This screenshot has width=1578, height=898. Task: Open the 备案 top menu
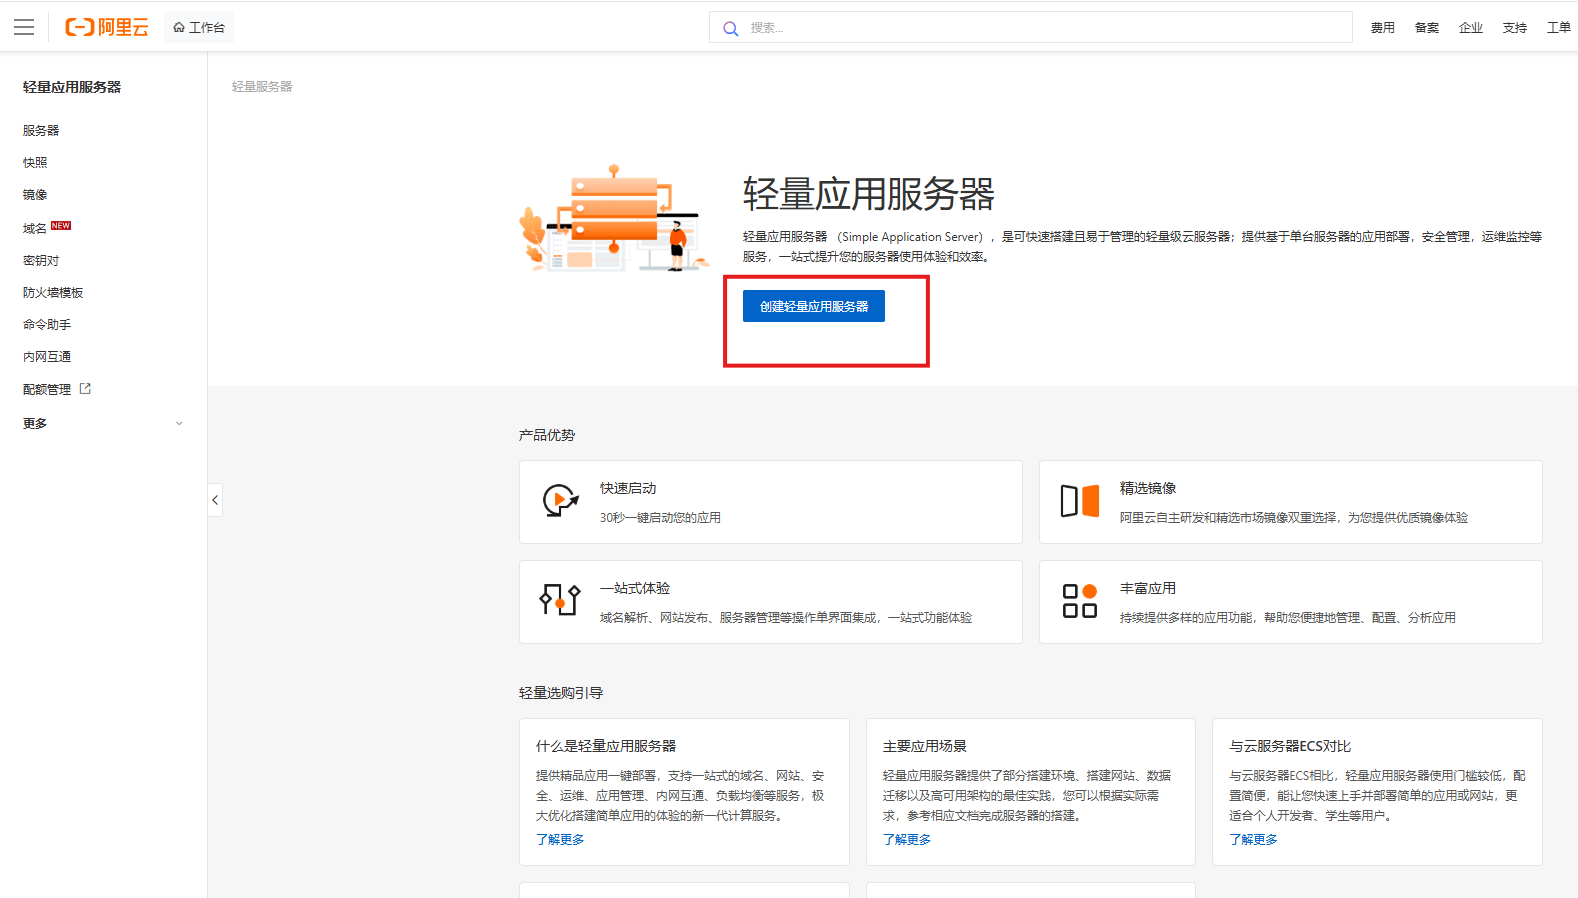pyautogui.click(x=1427, y=28)
